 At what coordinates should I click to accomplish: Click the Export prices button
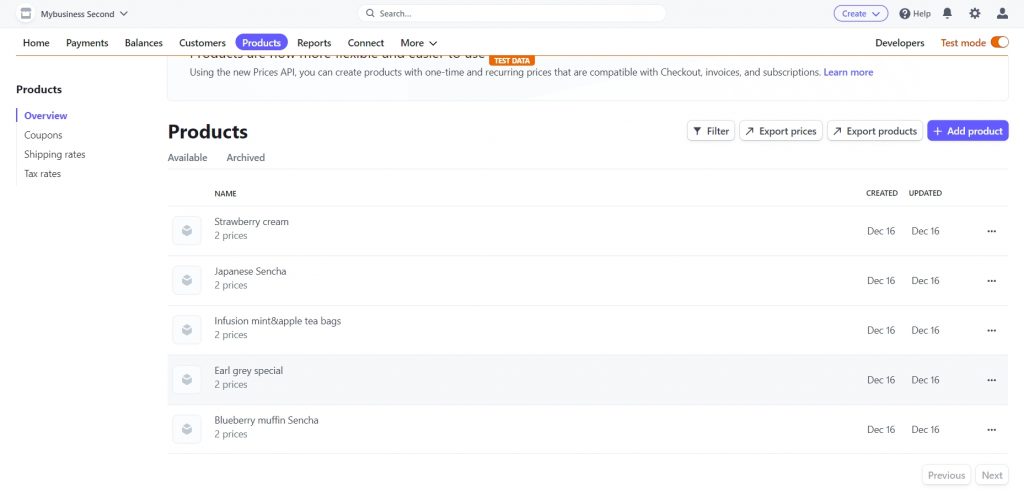tap(781, 131)
